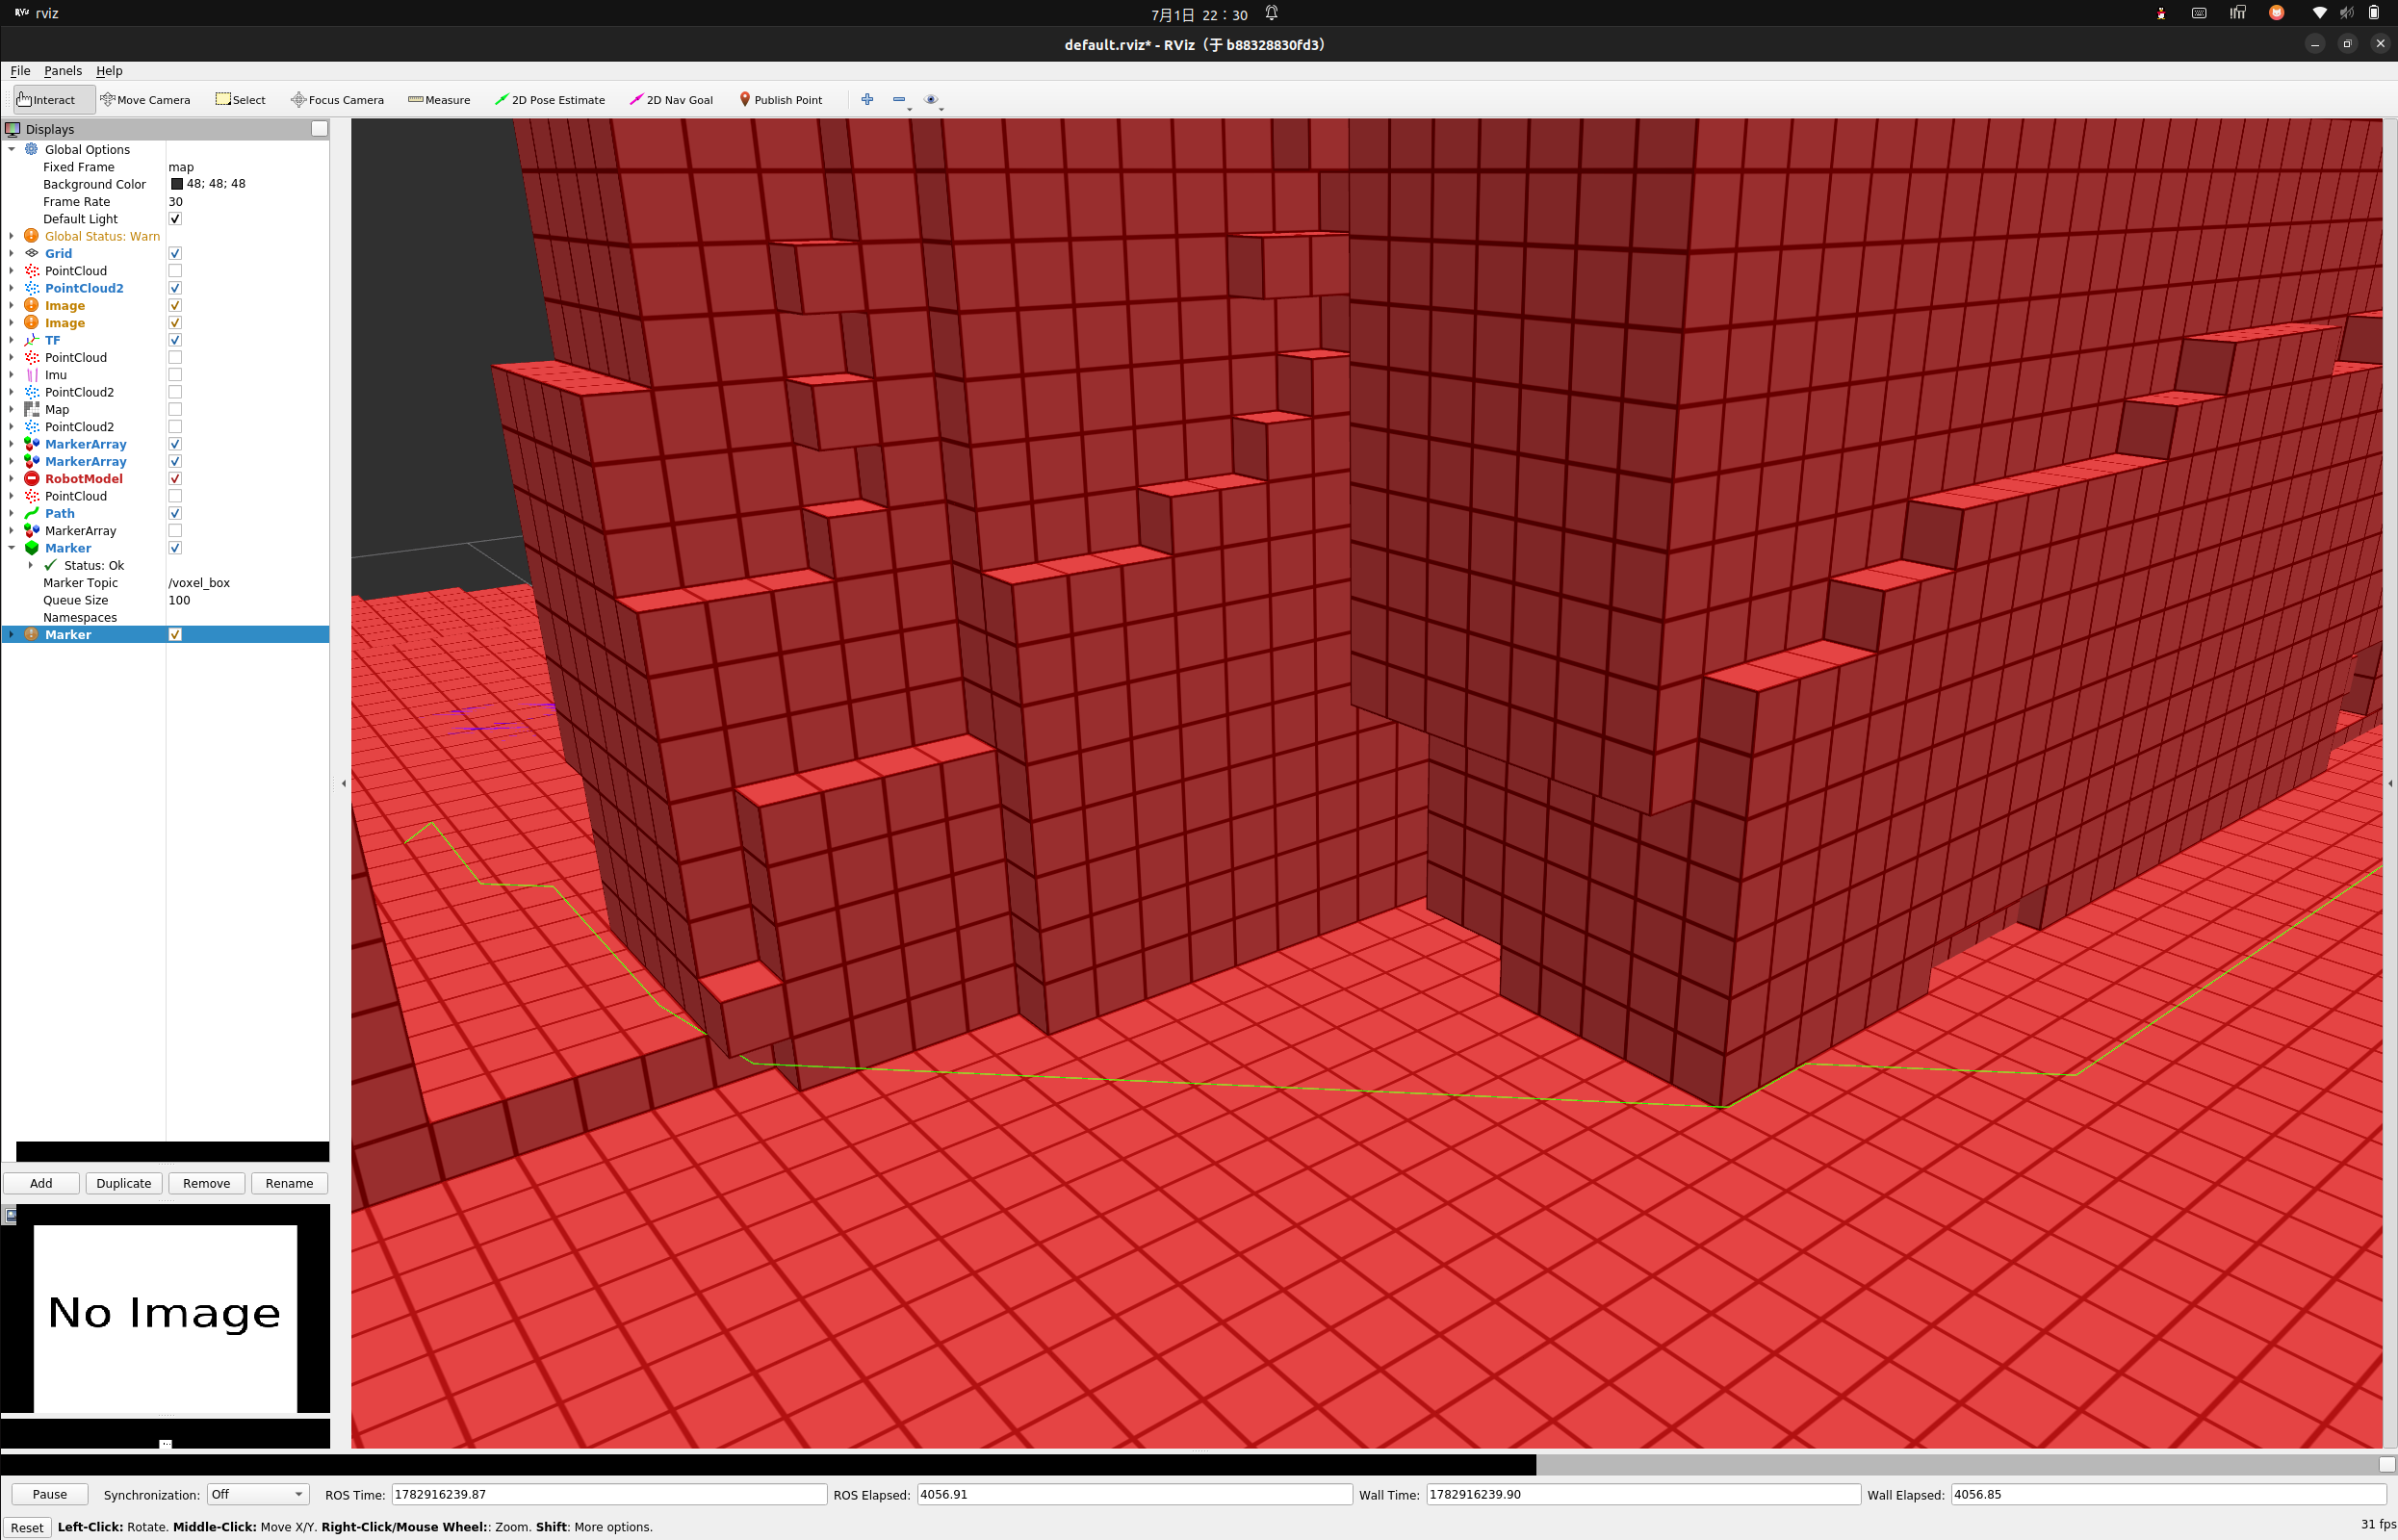
Task: Hide the Path display via checkbox
Action: click(x=175, y=513)
